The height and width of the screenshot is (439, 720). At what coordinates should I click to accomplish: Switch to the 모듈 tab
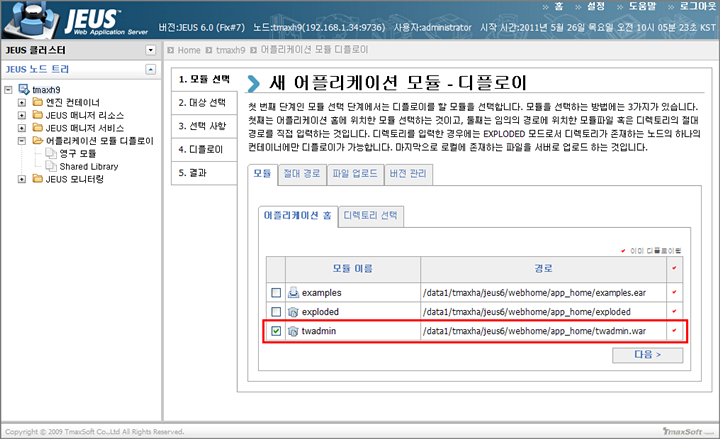(262, 174)
